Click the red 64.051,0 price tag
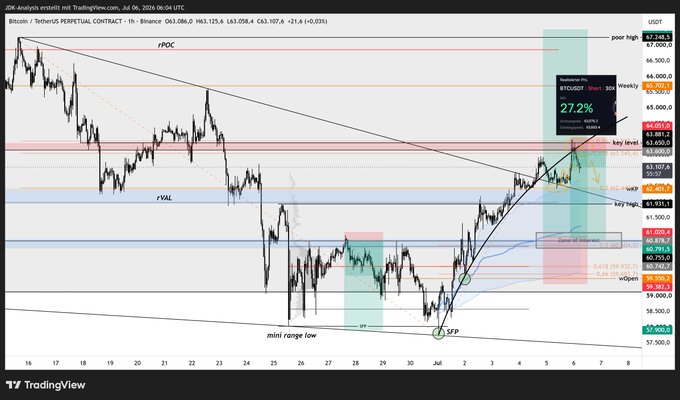Image resolution: width=680 pixels, height=400 pixels. click(658, 126)
